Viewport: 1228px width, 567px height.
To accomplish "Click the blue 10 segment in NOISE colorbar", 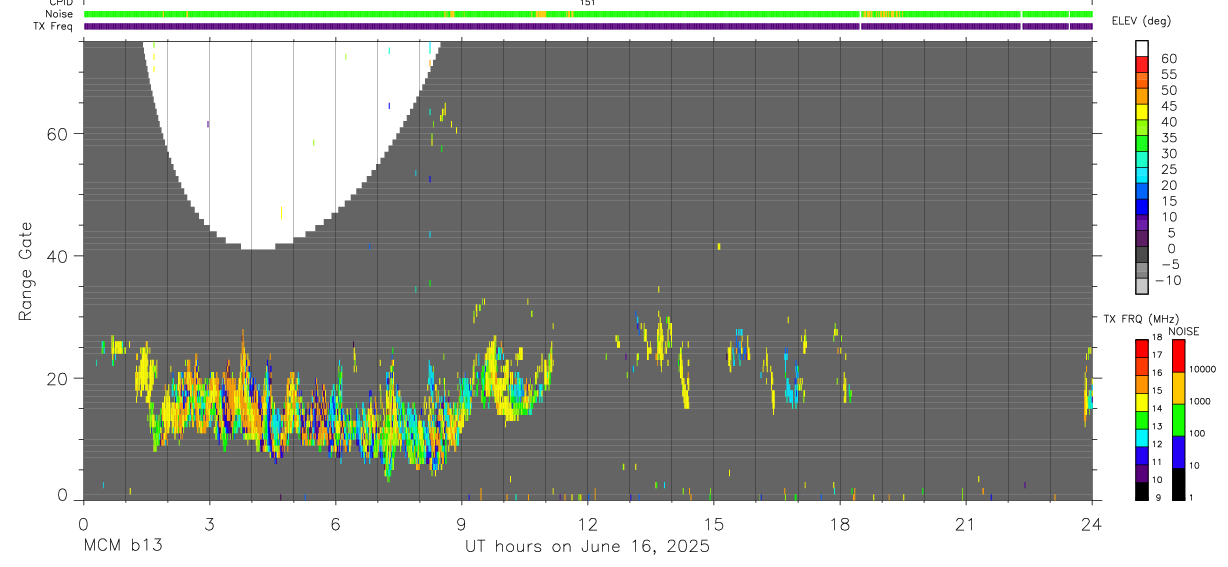I will (1178, 452).
